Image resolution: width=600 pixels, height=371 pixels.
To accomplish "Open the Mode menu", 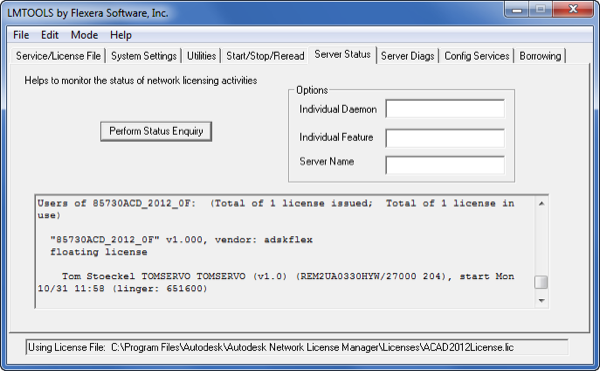I will pyautogui.click(x=84, y=35).
